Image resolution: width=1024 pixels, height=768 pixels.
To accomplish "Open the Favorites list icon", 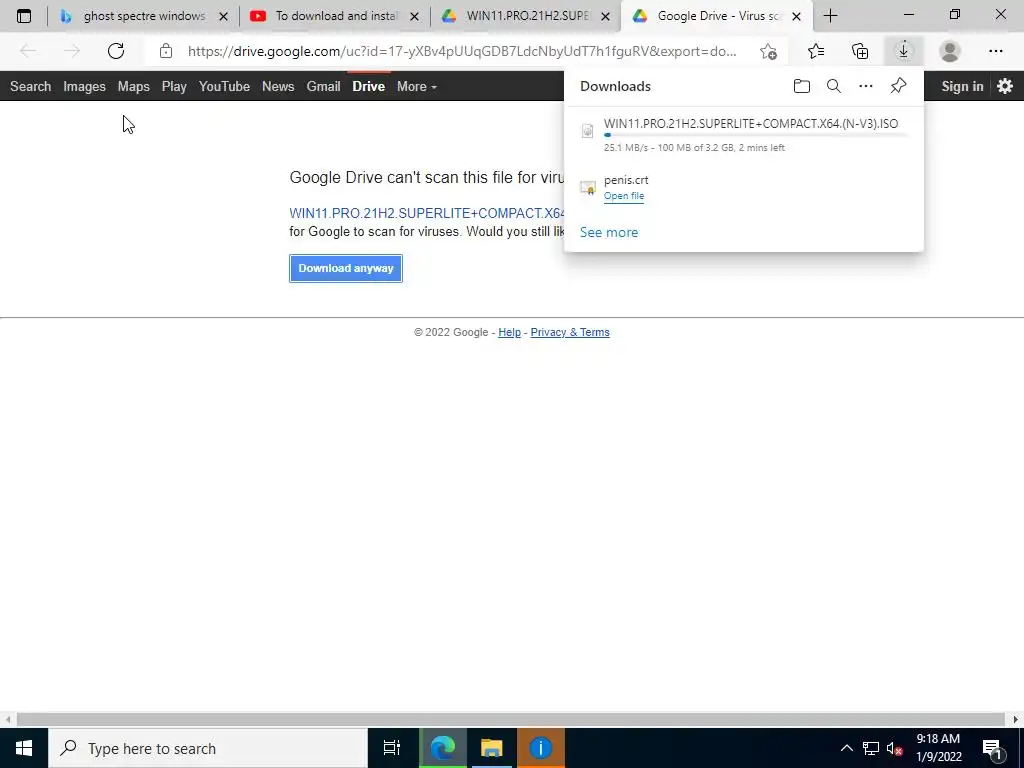I will pyautogui.click(x=816, y=51).
